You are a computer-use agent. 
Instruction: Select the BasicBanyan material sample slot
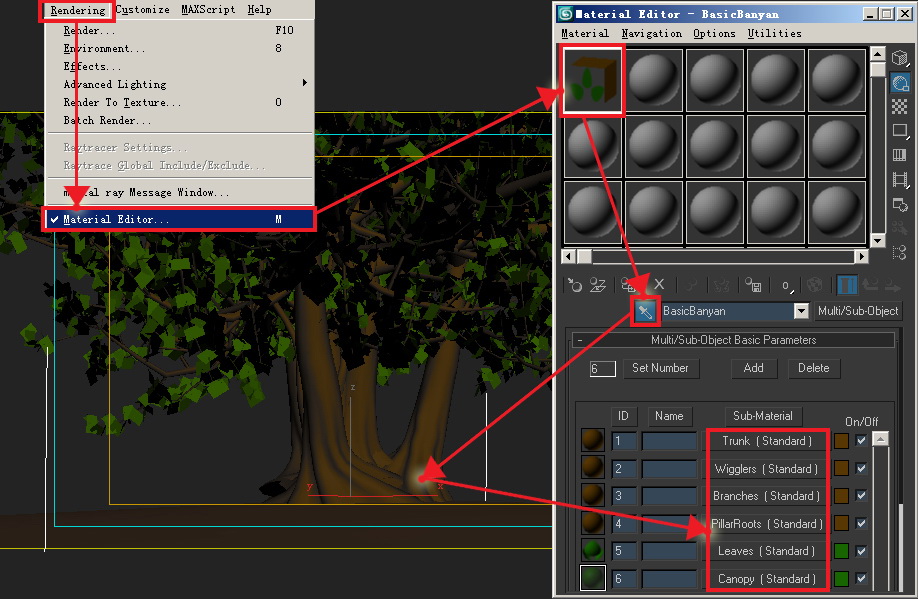pyautogui.click(x=592, y=81)
